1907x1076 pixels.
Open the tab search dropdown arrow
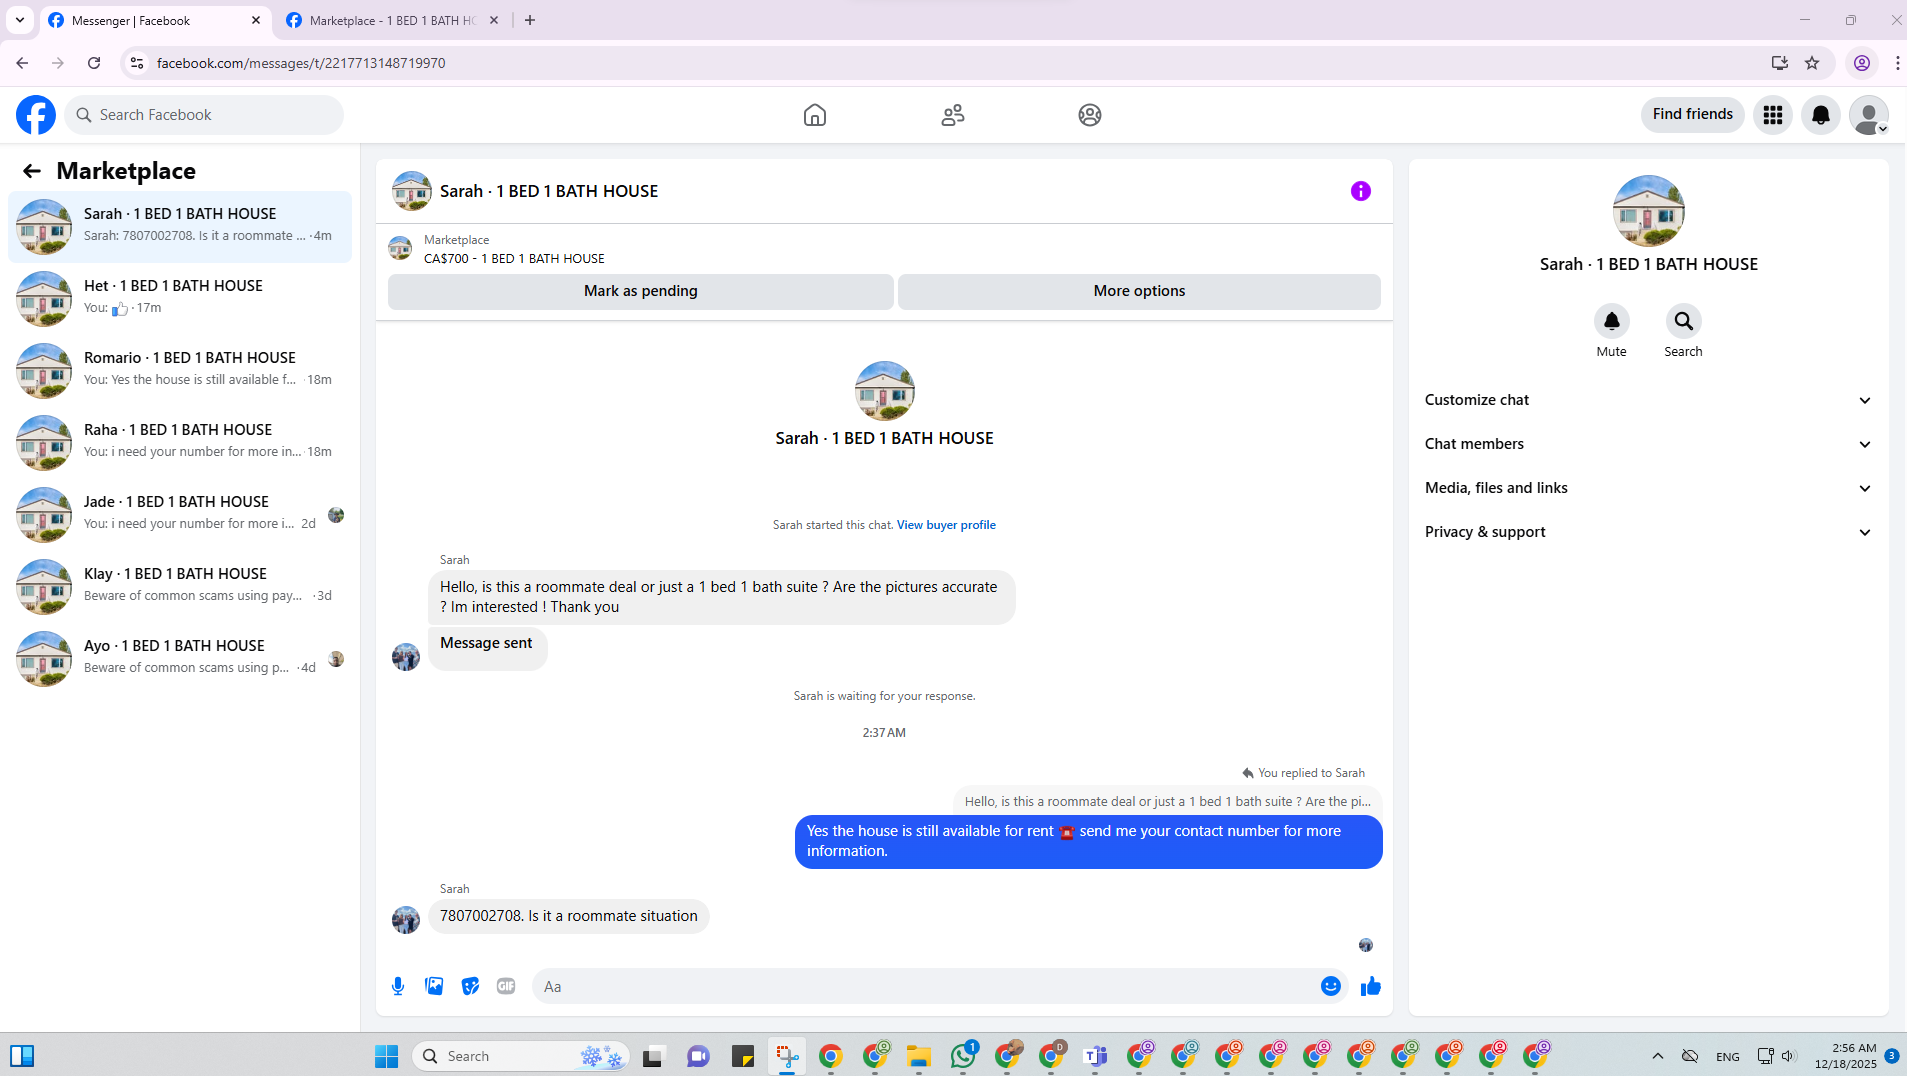pyautogui.click(x=20, y=20)
